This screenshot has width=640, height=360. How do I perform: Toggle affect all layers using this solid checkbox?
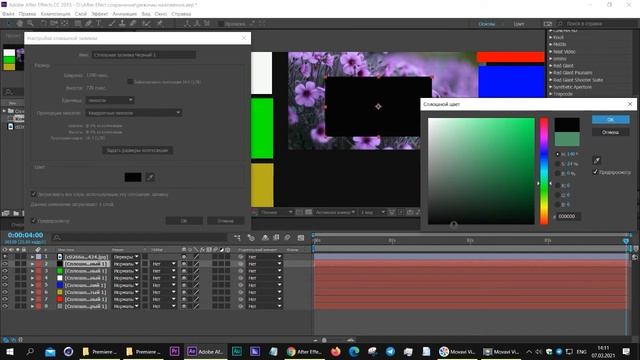point(34,194)
